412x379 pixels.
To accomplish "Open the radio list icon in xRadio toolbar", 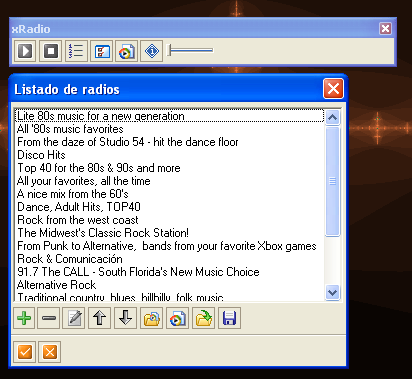I will point(76,51).
